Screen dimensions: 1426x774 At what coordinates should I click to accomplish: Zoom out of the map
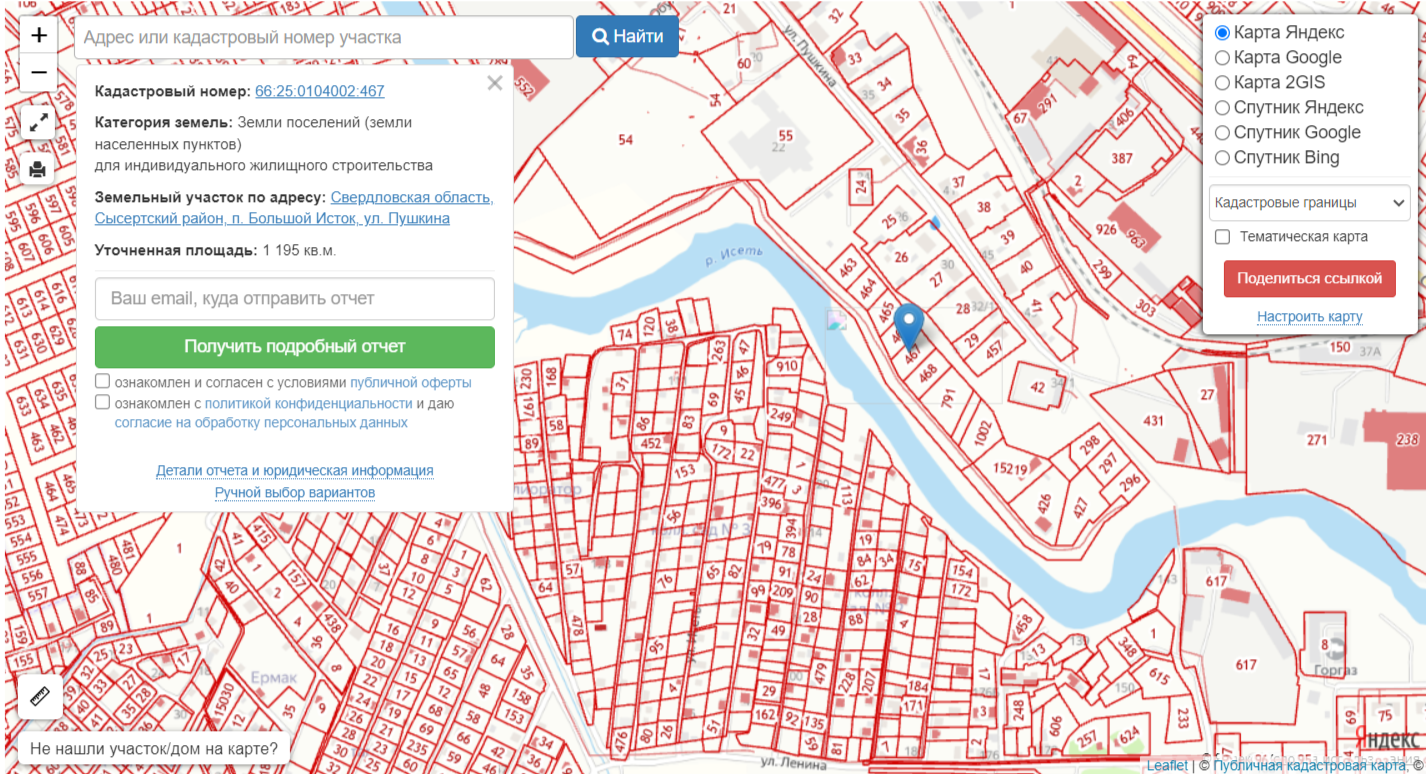click(39, 73)
